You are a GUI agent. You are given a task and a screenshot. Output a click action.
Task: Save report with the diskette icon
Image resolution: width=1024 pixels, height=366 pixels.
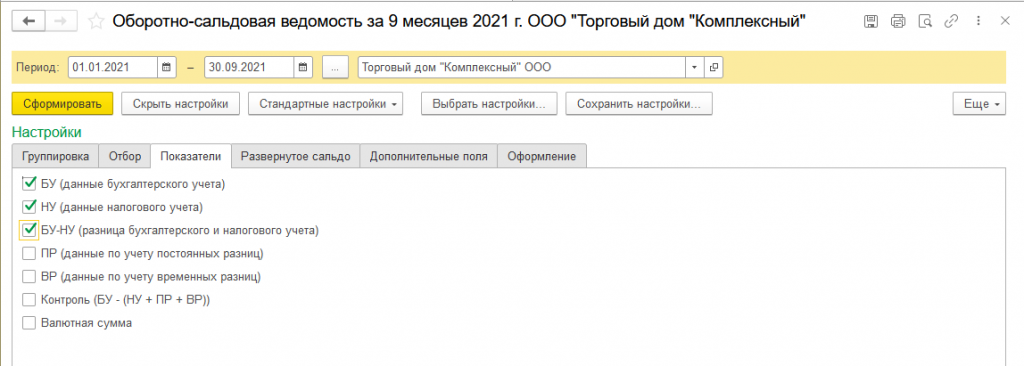pos(871,21)
